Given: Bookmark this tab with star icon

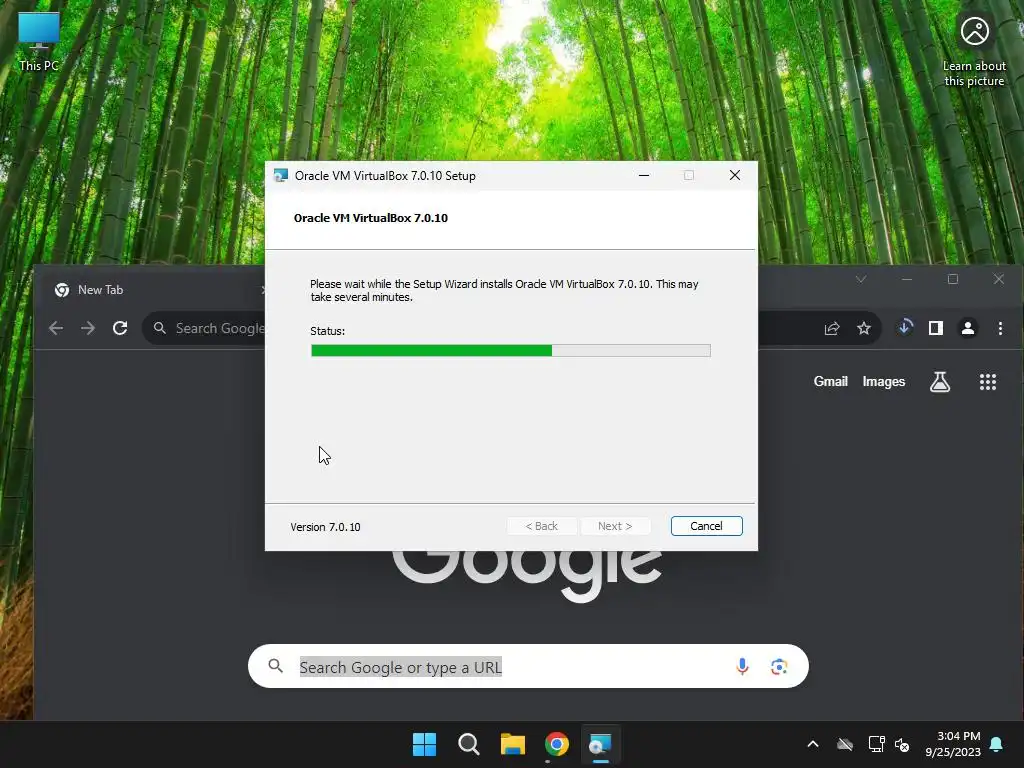Looking at the screenshot, I should click(x=864, y=328).
